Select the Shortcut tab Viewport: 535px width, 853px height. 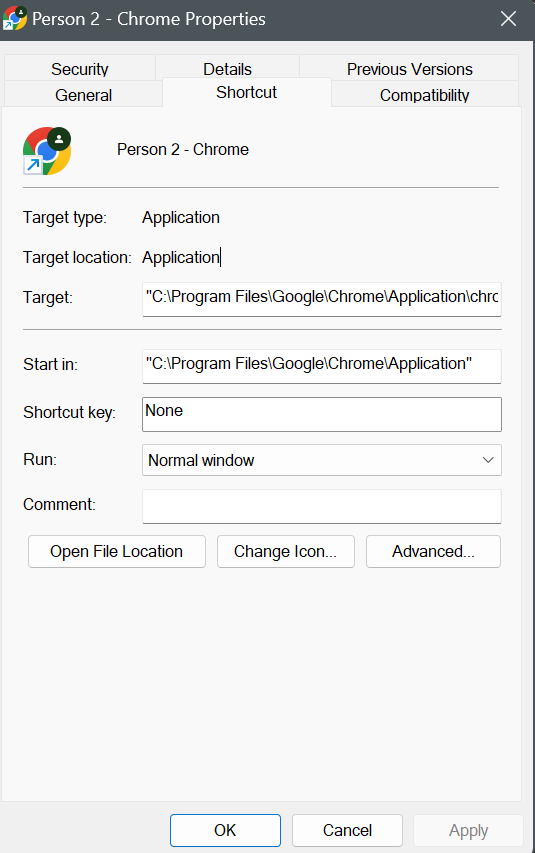click(247, 92)
